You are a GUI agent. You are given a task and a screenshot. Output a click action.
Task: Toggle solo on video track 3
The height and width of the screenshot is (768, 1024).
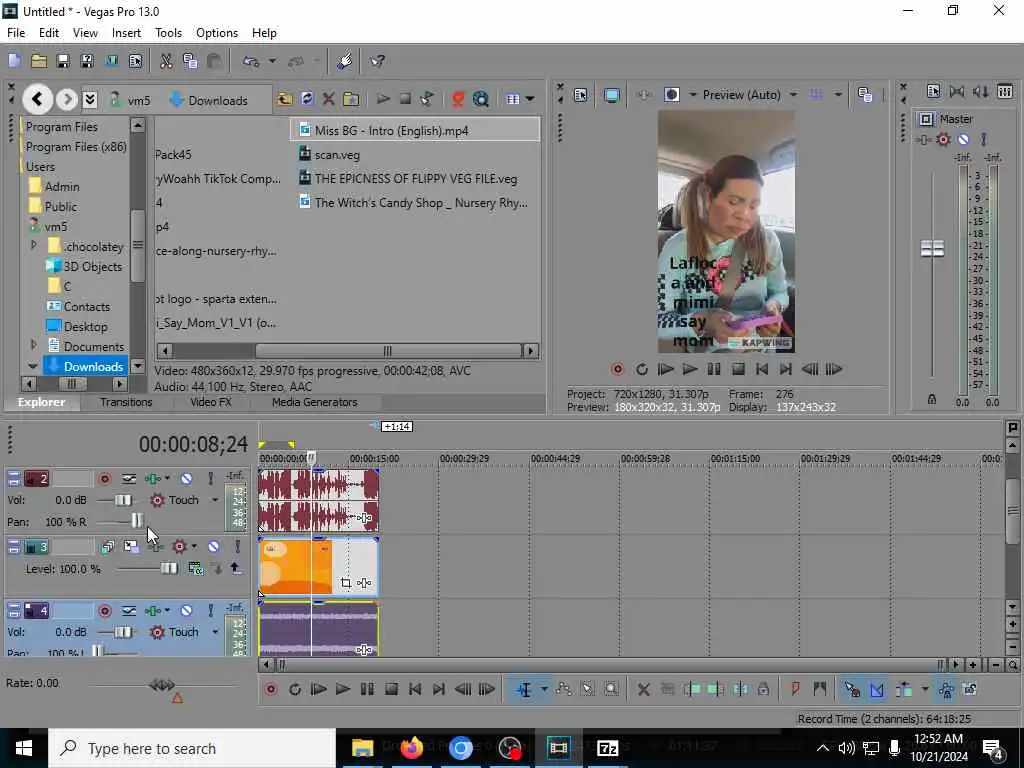(x=238, y=546)
